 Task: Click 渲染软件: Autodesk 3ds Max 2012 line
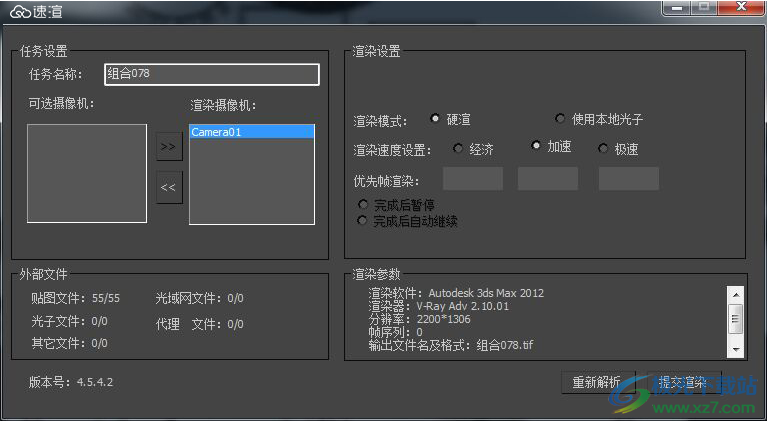pyautogui.click(x=456, y=293)
